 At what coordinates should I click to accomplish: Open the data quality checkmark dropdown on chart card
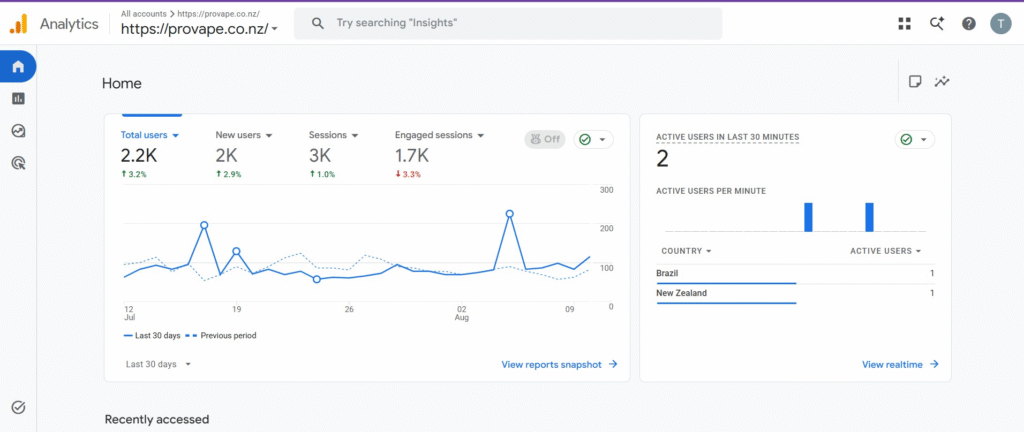pos(593,139)
